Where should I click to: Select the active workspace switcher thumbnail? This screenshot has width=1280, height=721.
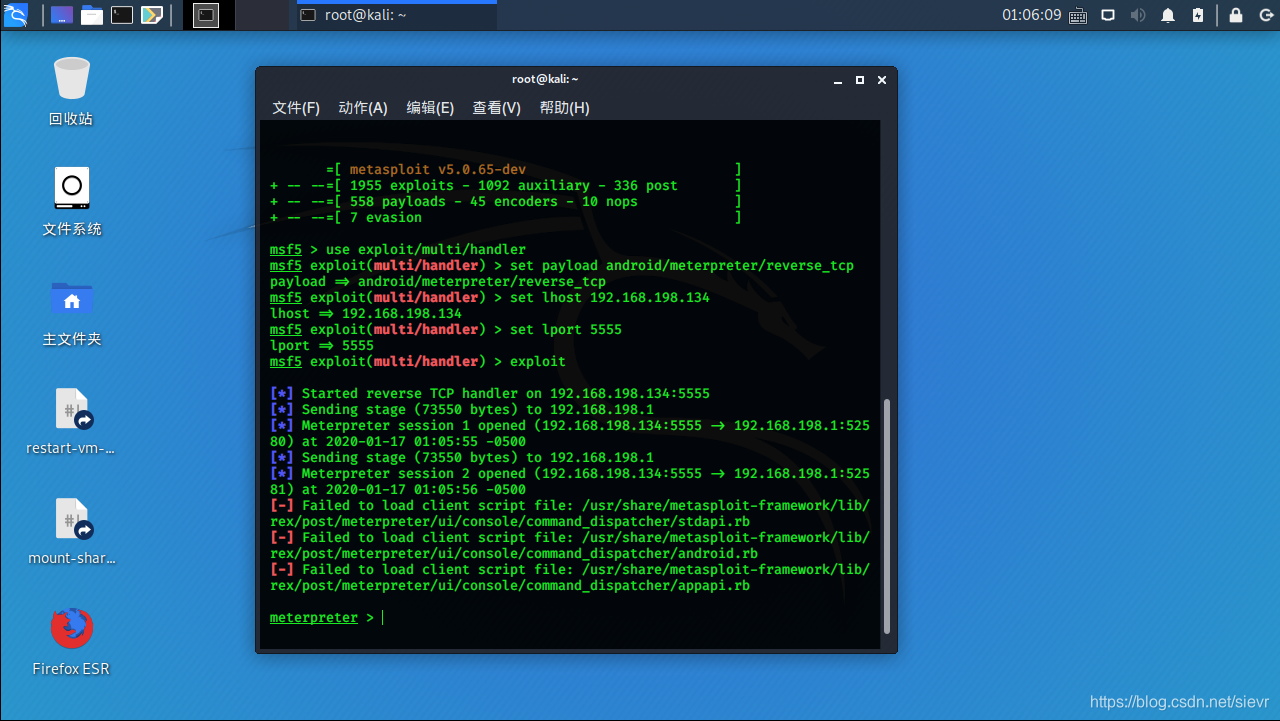[206, 15]
